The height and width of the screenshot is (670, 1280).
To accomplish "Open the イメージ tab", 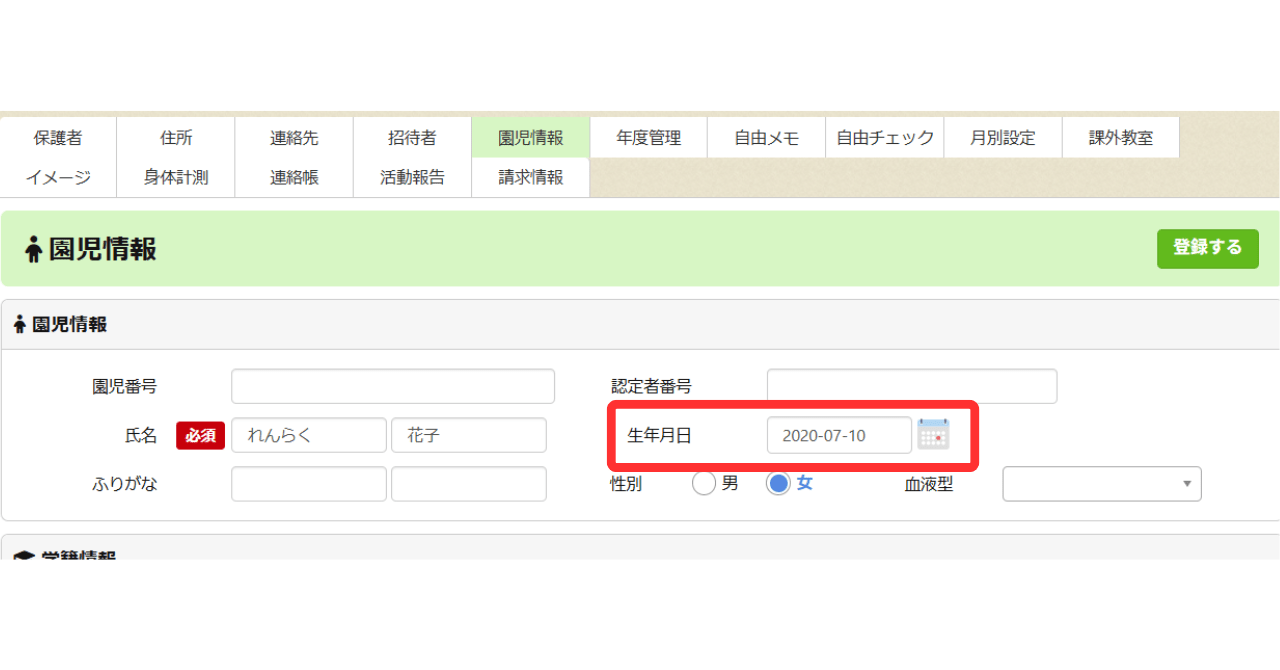I will tap(58, 178).
